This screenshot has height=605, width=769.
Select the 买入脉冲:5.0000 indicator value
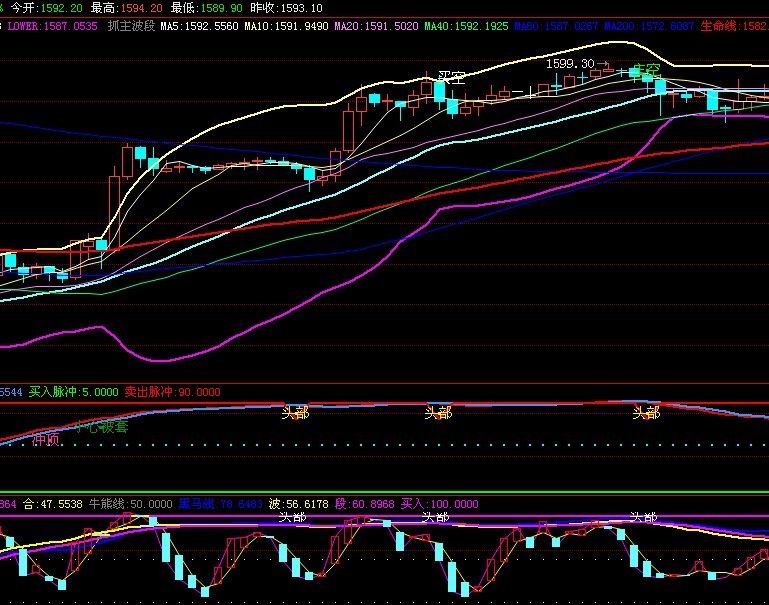click(74, 392)
